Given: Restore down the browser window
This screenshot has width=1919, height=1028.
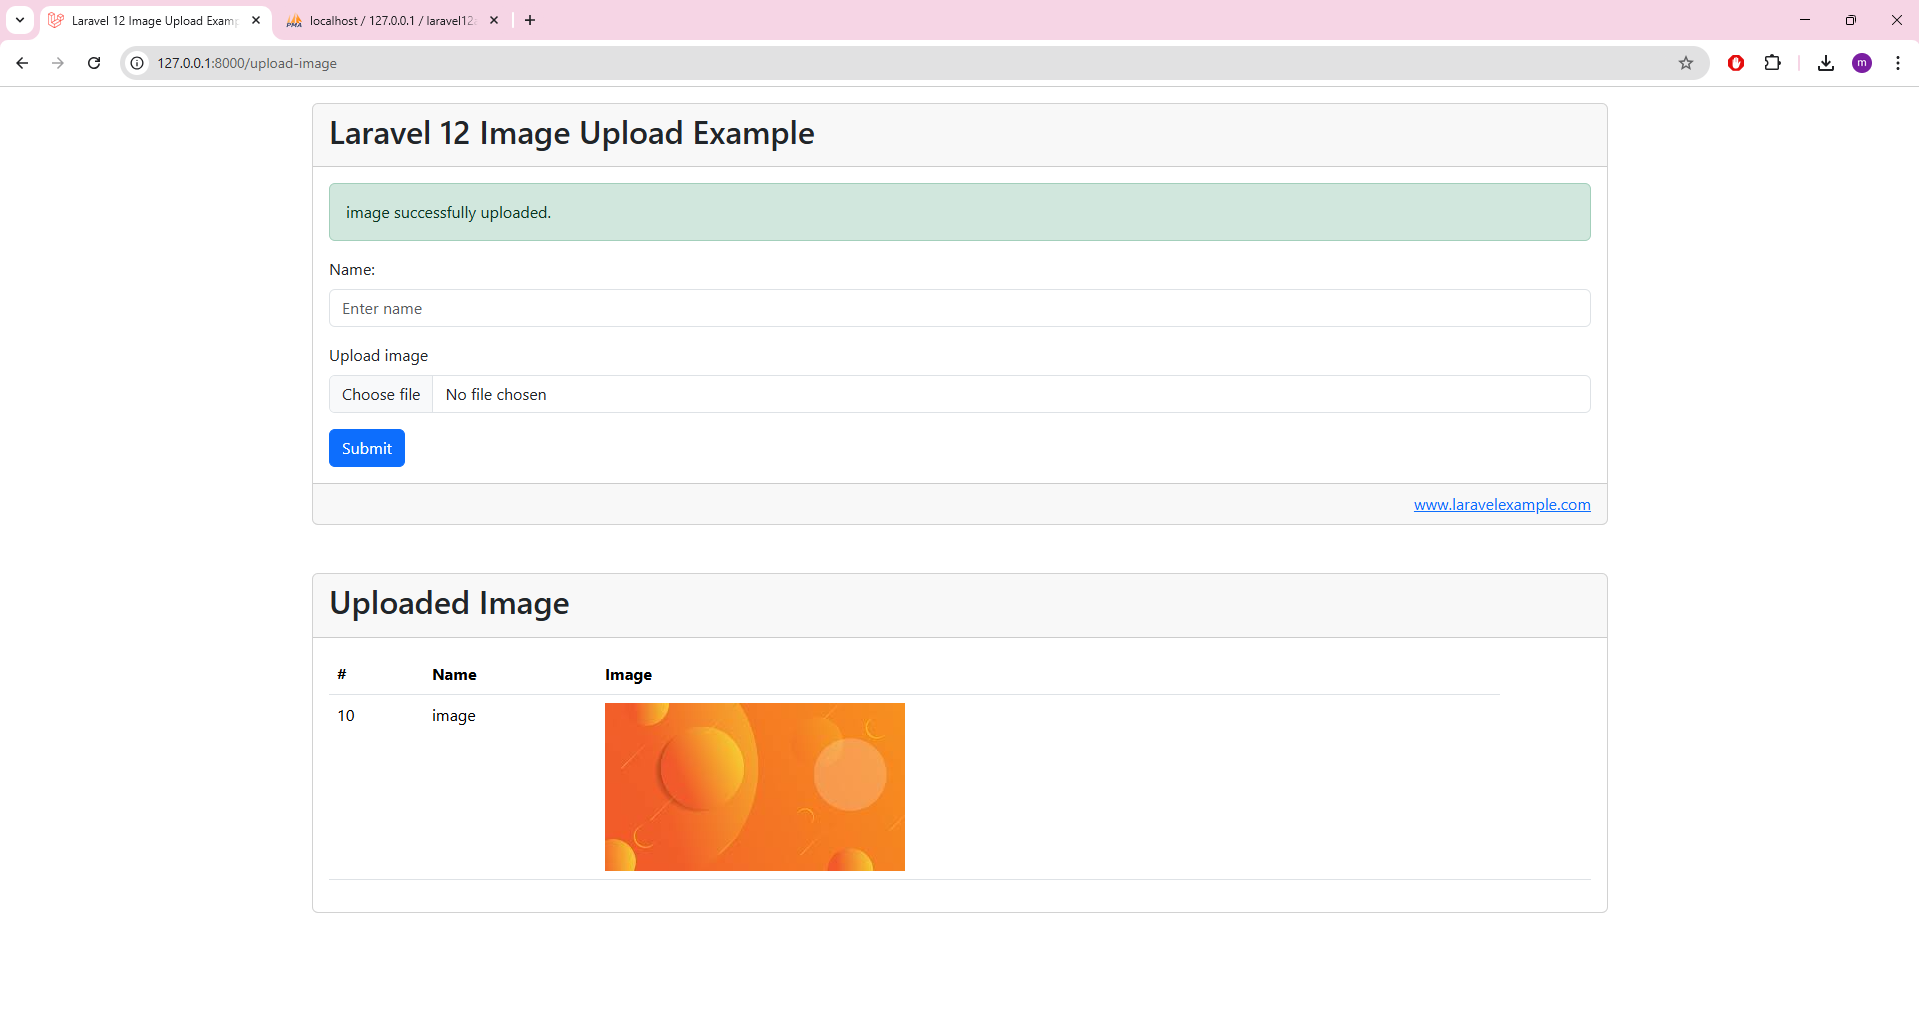Looking at the screenshot, I should point(1851,20).
